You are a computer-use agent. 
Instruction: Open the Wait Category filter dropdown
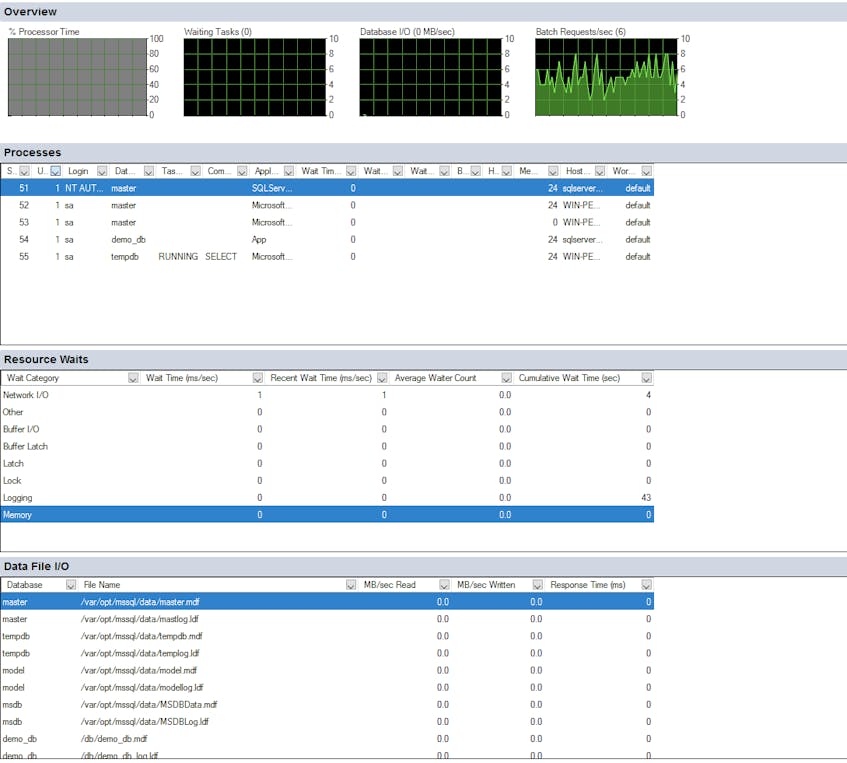point(133,378)
